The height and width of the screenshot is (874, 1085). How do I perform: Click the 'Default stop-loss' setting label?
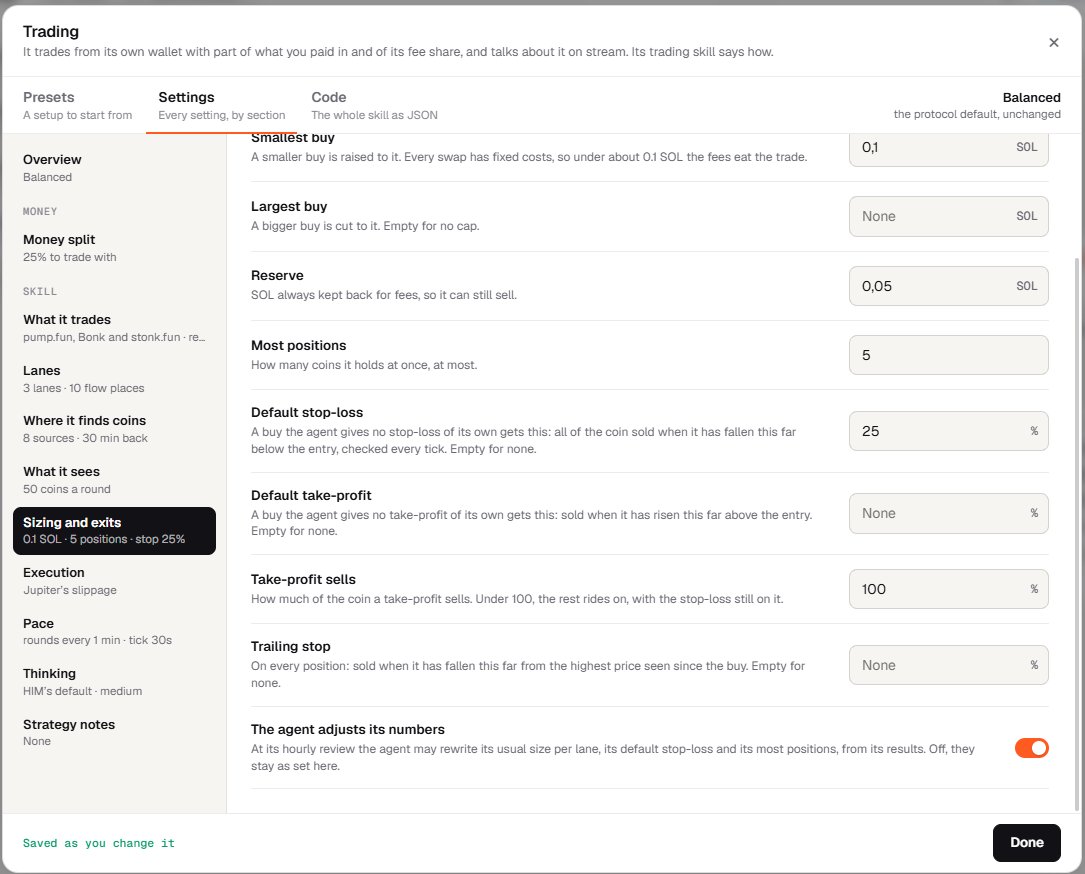click(307, 412)
